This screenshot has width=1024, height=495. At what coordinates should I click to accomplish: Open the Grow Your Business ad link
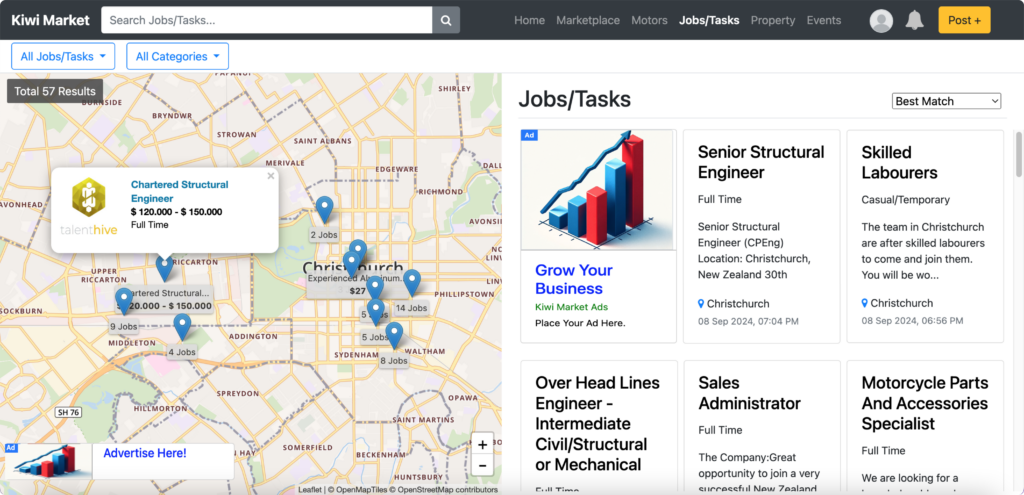tap(574, 279)
